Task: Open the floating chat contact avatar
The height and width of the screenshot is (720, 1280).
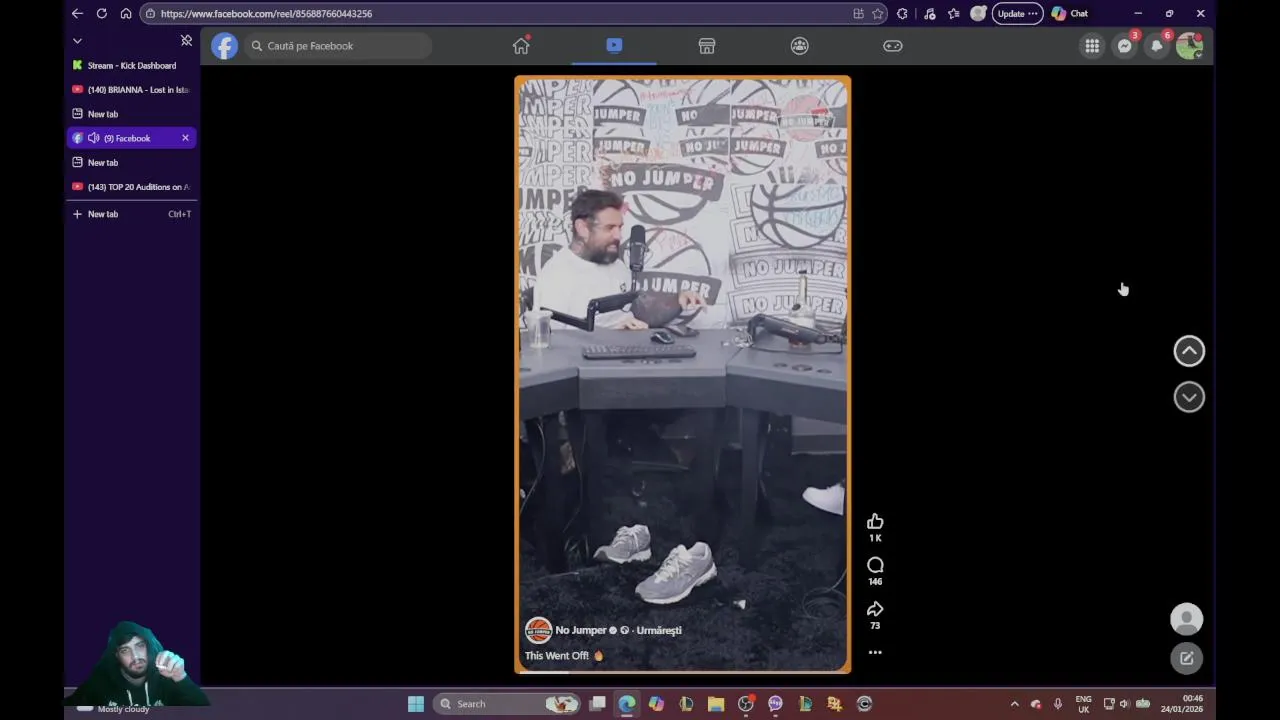Action: [x=1187, y=619]
